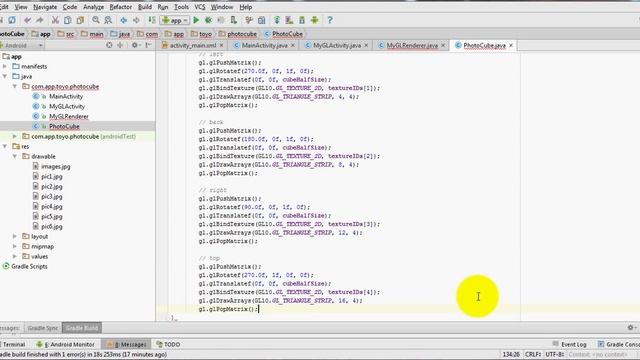Screen dimensions: 640x360
Task: Click the UTF-8 encoding in status bar
Action: point(555,355)
